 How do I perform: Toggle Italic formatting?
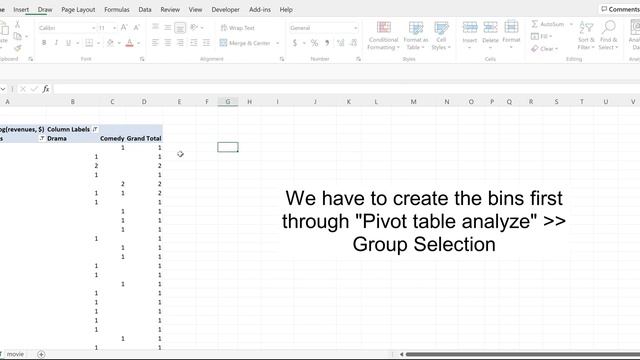(x=56, y=42)
